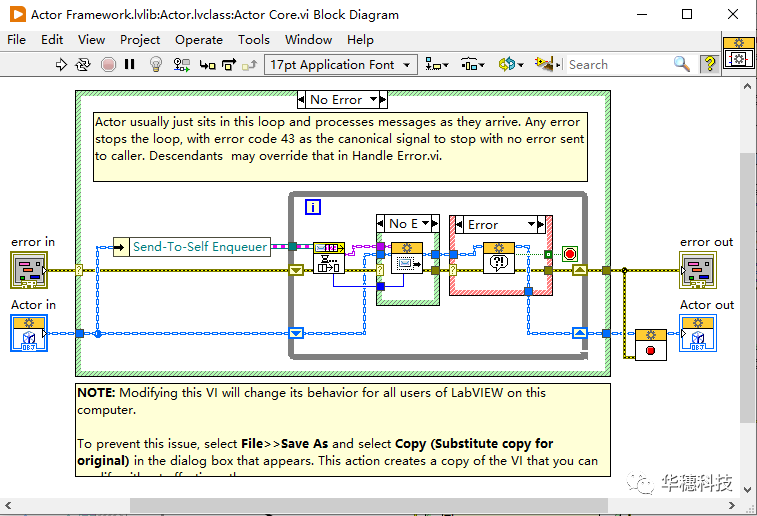Click Step Into toolbar button
757x516 pixels.
(208, 64)
